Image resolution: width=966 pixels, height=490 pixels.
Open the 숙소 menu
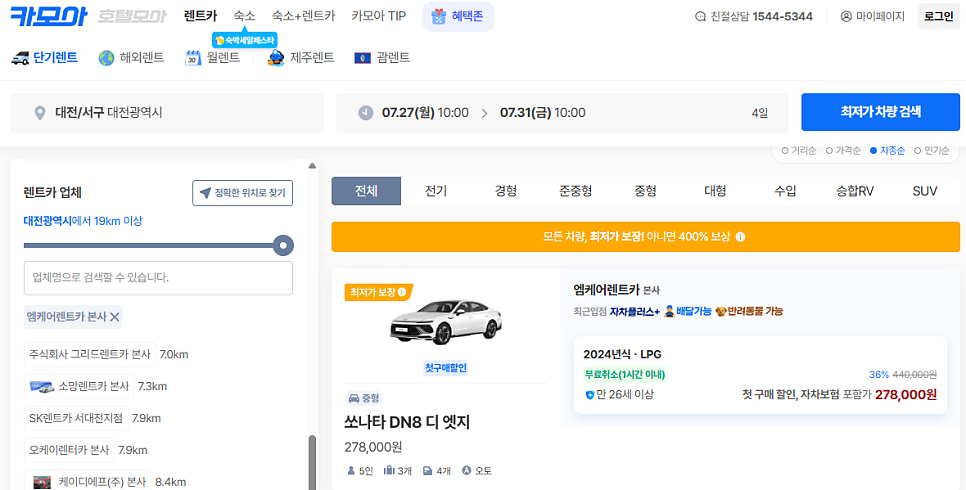tap(244, 16)
